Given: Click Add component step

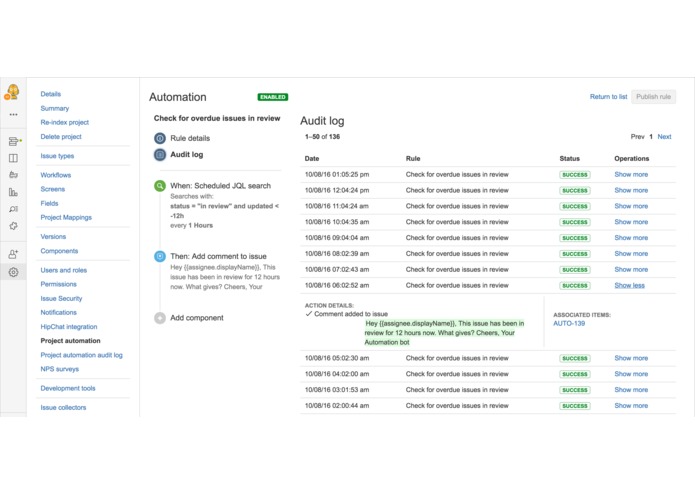Looking at the screenshot, I should coord(197,318).
